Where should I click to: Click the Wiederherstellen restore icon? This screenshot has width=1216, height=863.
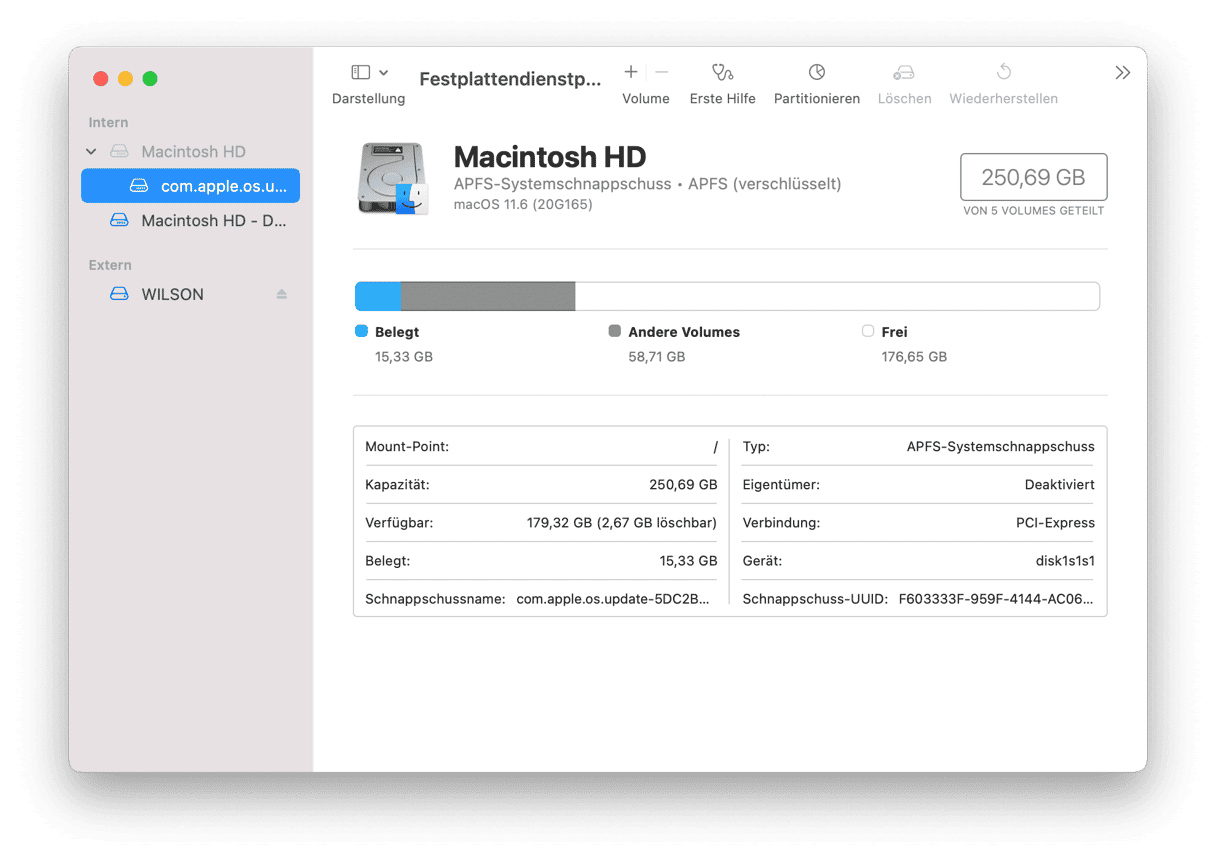pos(1004,72)
